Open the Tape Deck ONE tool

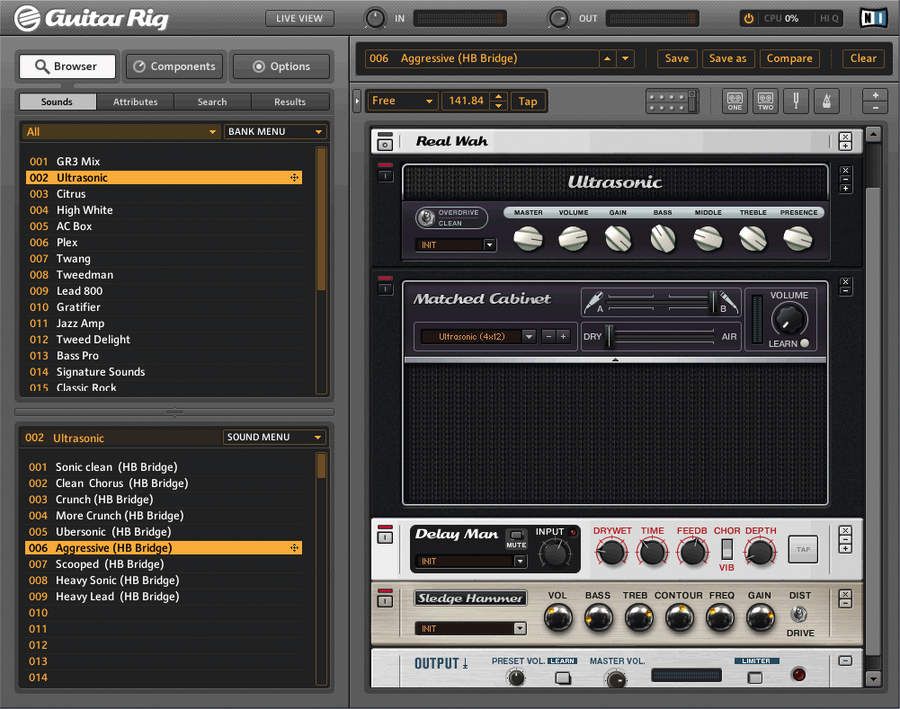pyautogui.click(x=735, y=101)
